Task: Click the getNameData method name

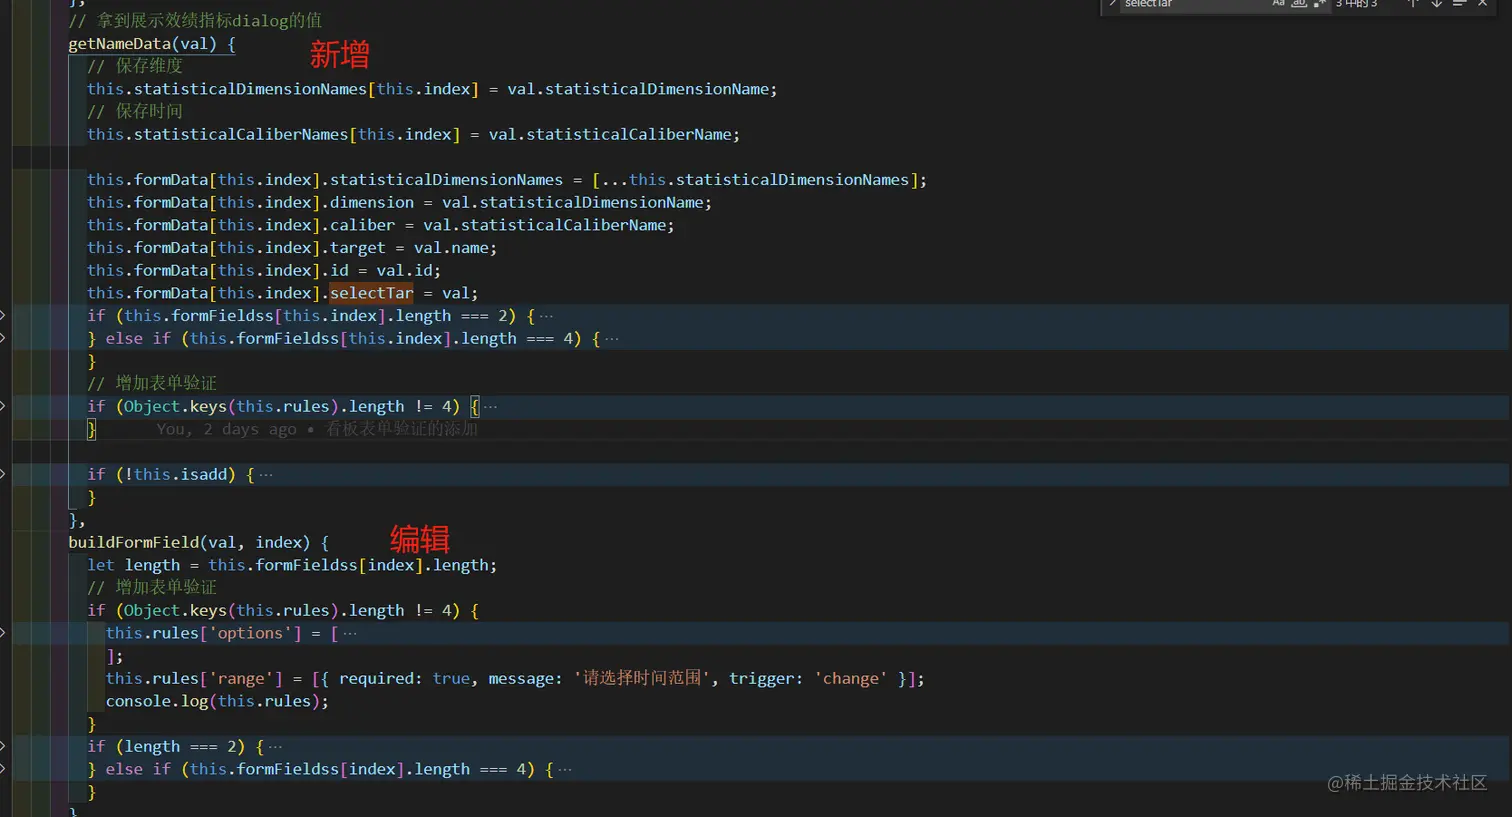Action: pyautogui.click(x=120, y=44)
